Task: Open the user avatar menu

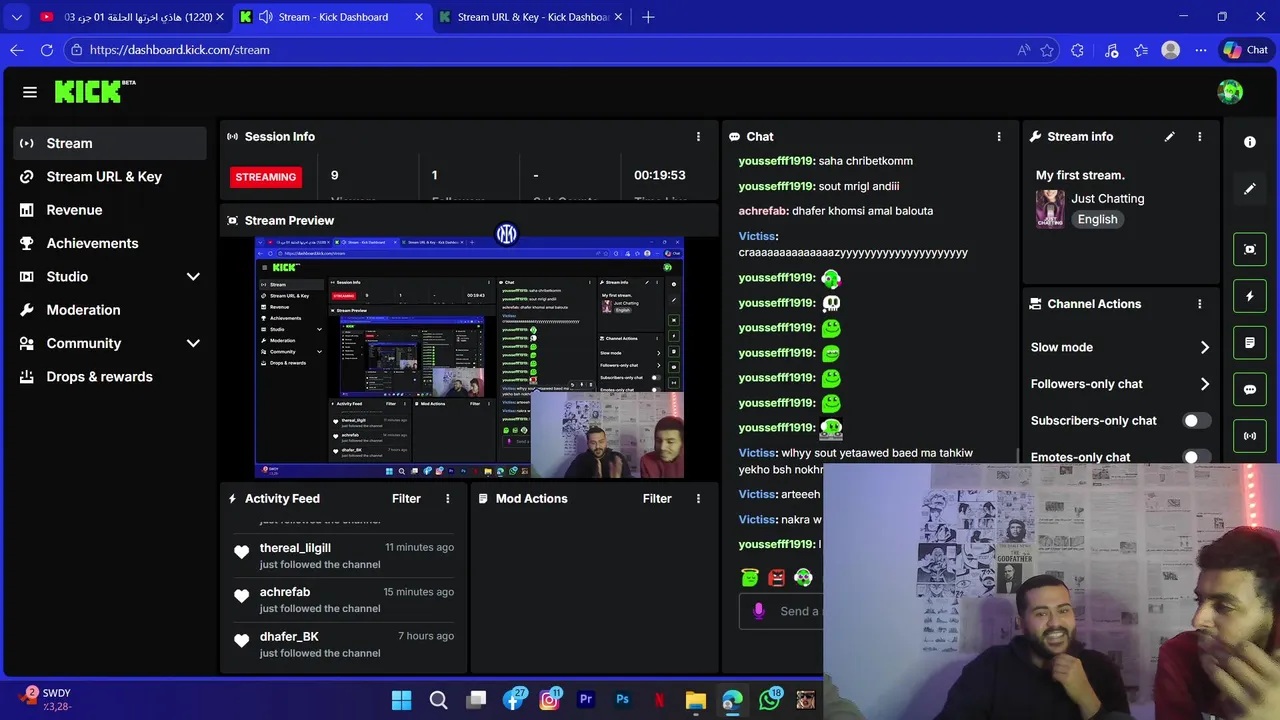Action: [x=1230, y=92]
